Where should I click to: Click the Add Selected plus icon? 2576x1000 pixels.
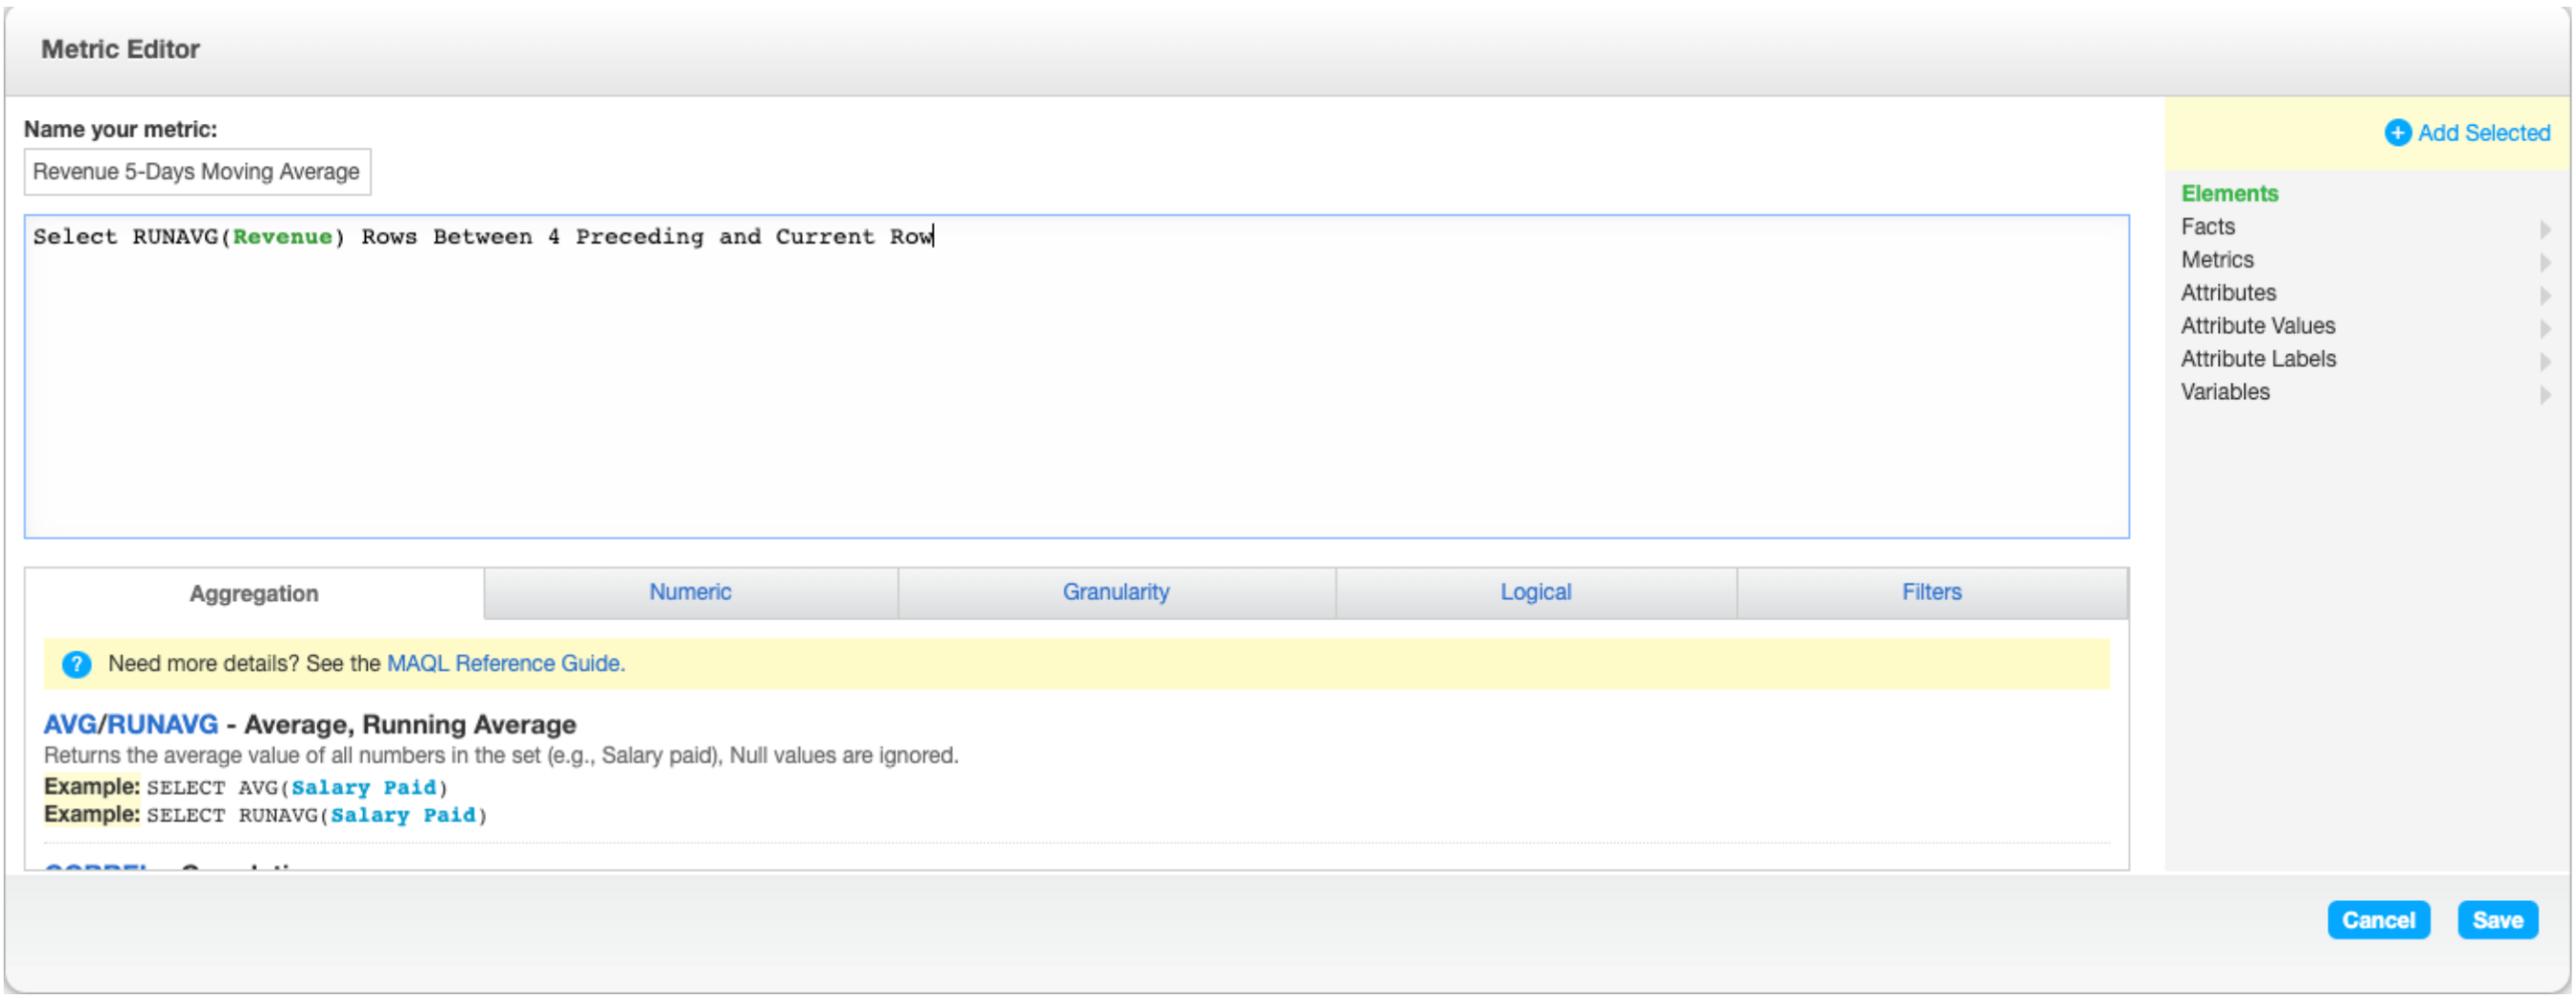pyautogui.click(x=2398, y=132)
